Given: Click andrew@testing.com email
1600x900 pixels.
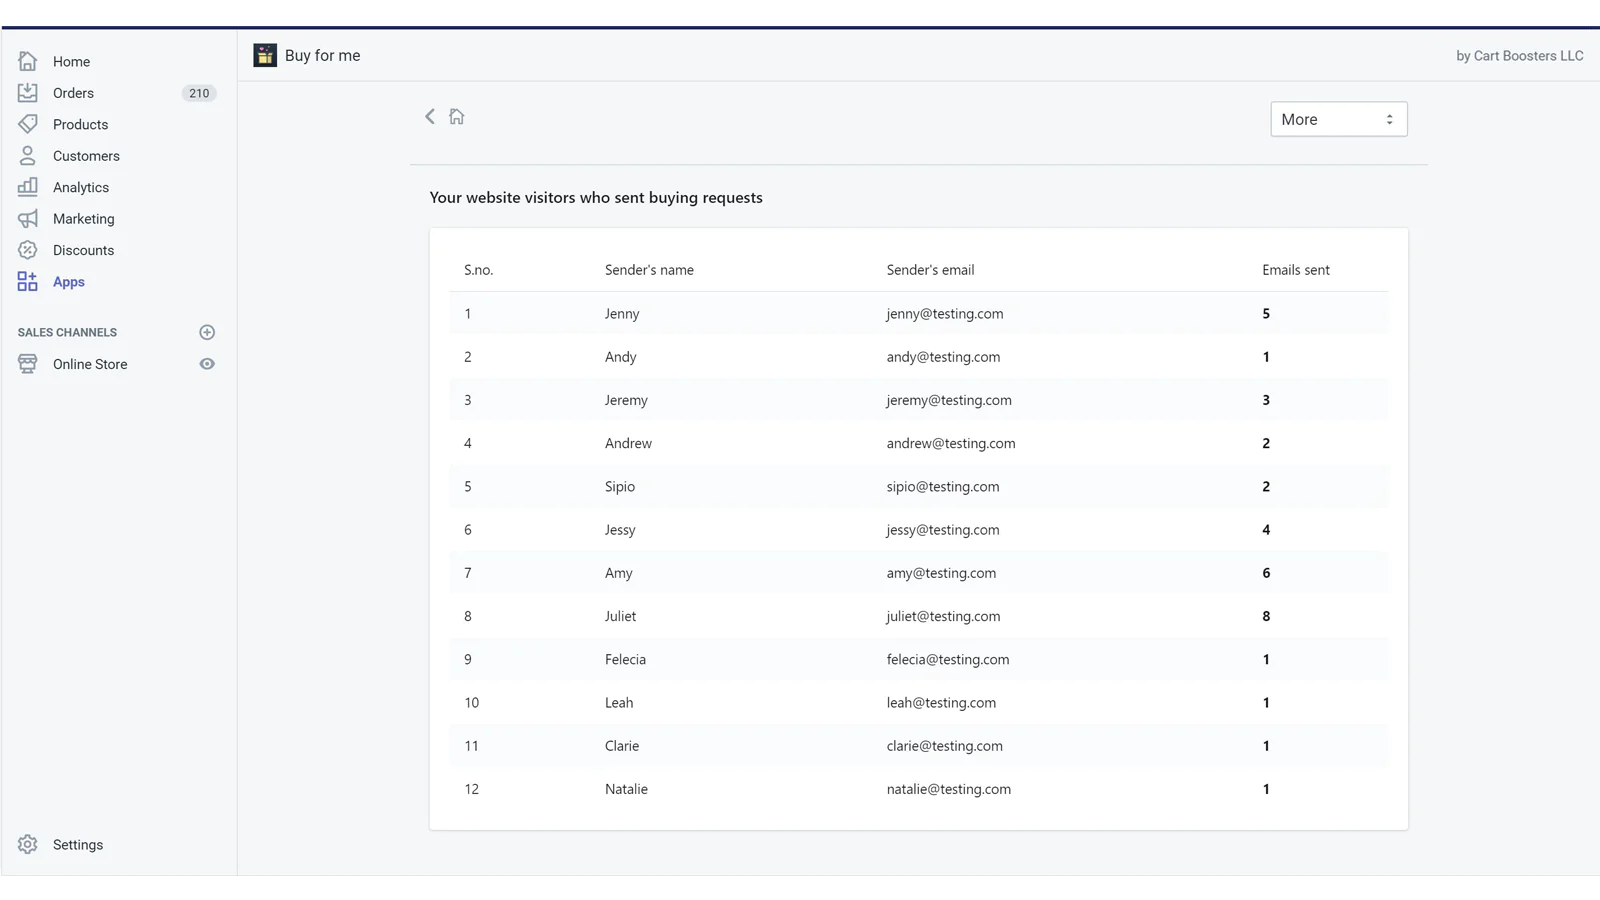Looking at the screenshot, I should pyautogui.click(x=951, y=443).
